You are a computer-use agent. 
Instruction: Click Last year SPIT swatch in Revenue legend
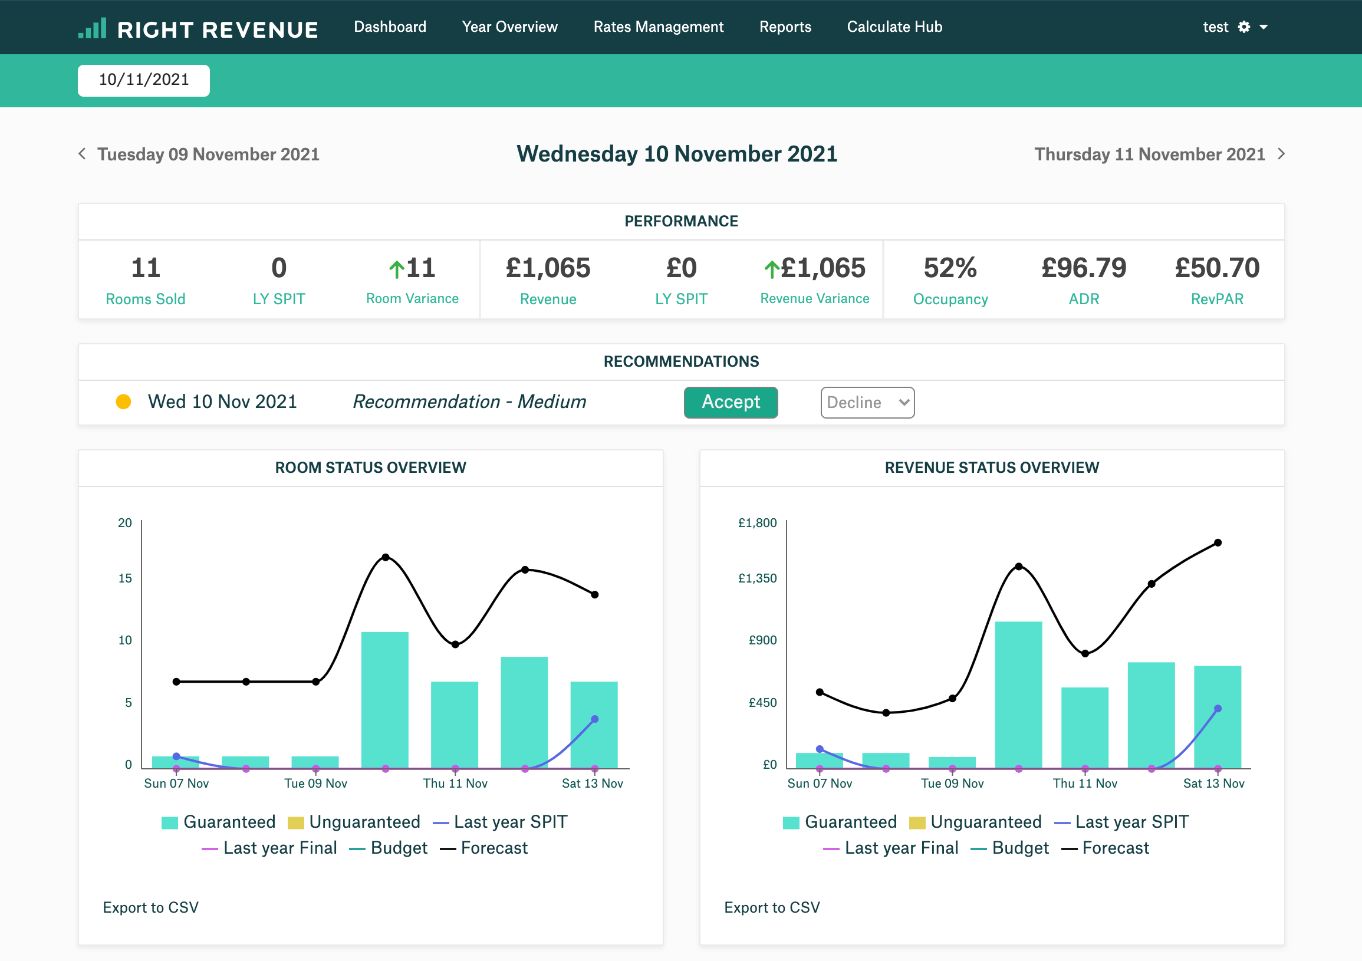click(1062, 822)
